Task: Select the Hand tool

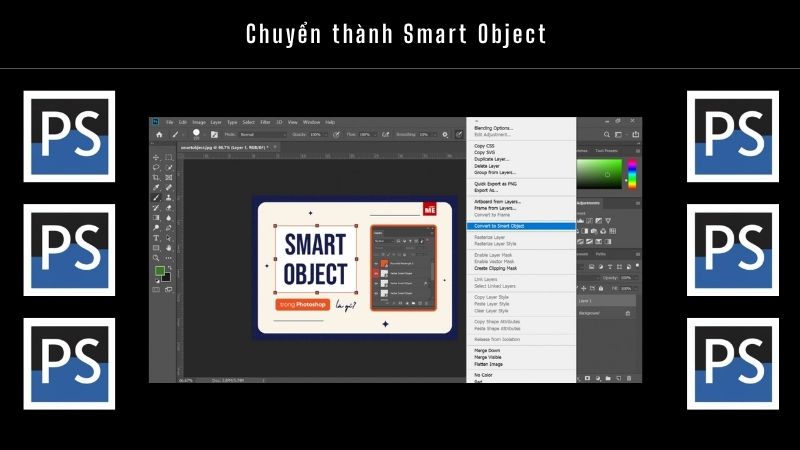Action: [x=168, y=248]
